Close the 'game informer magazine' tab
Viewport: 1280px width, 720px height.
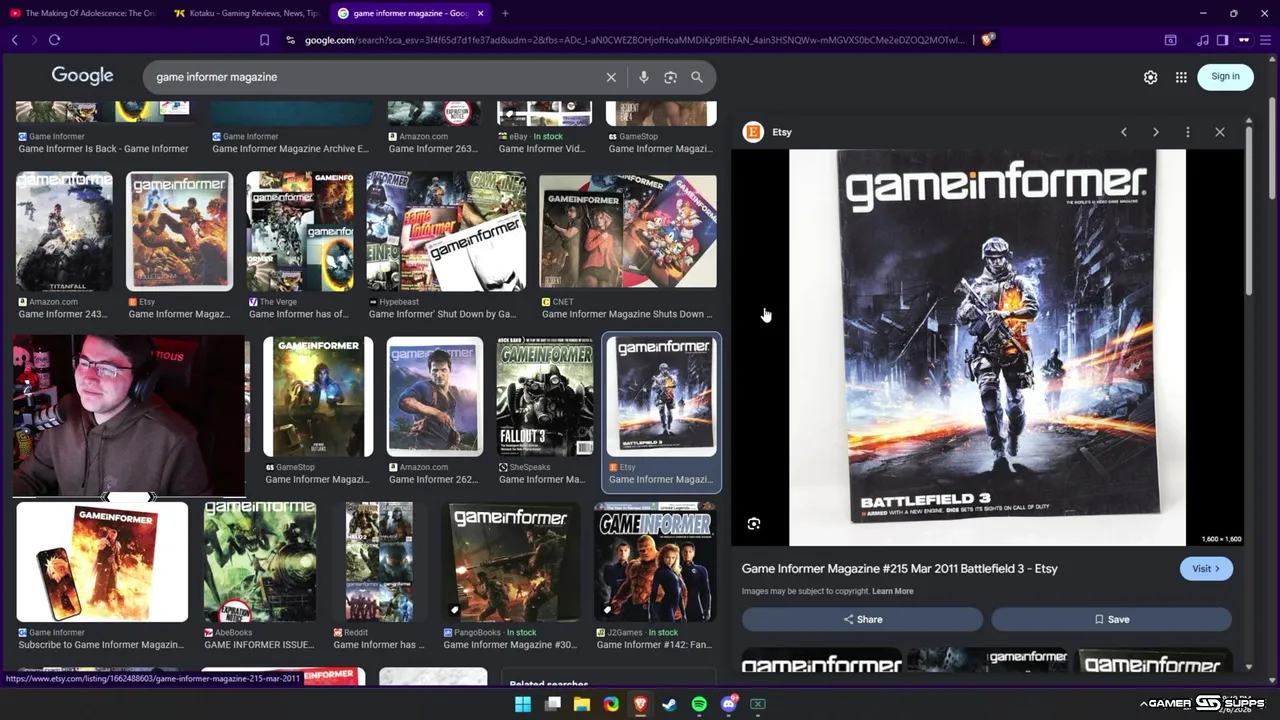coord(481,13)
